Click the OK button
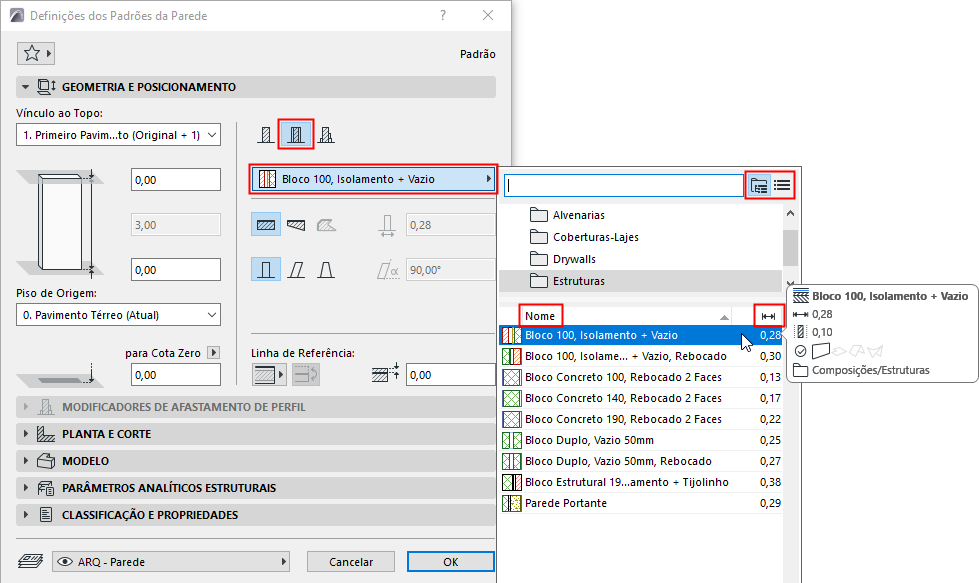979x583 pixels. coord(451,562)
